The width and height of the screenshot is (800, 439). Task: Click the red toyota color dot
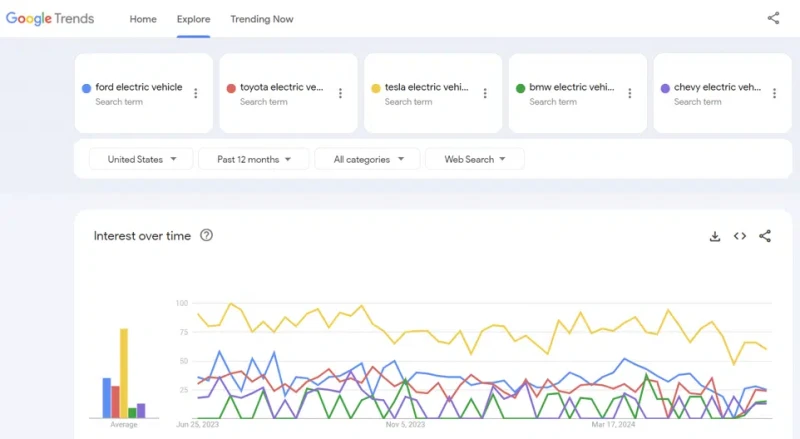coord(231,88)
